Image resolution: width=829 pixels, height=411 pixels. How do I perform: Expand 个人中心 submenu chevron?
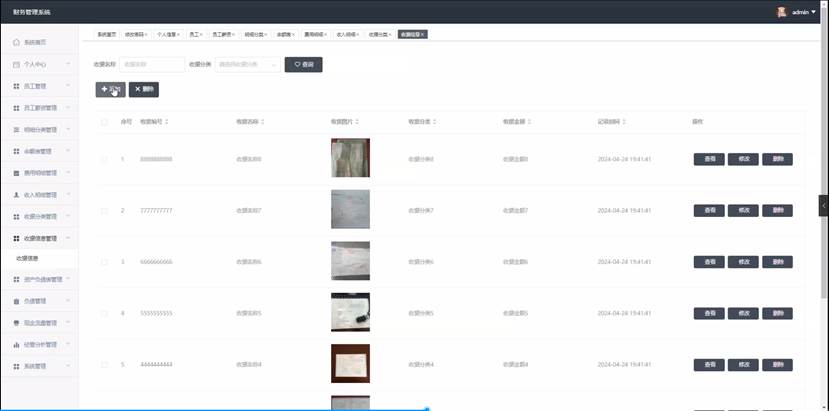coord(68,64)
